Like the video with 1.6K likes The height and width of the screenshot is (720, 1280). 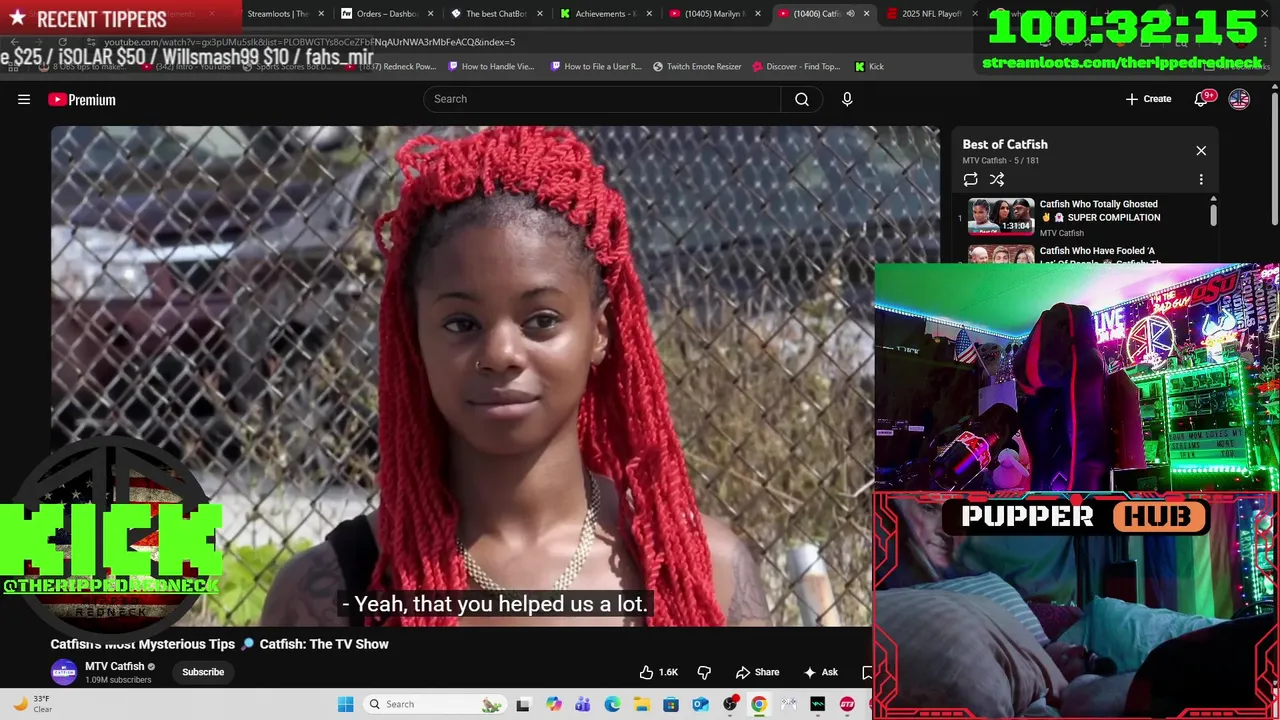tap(659, 672)
